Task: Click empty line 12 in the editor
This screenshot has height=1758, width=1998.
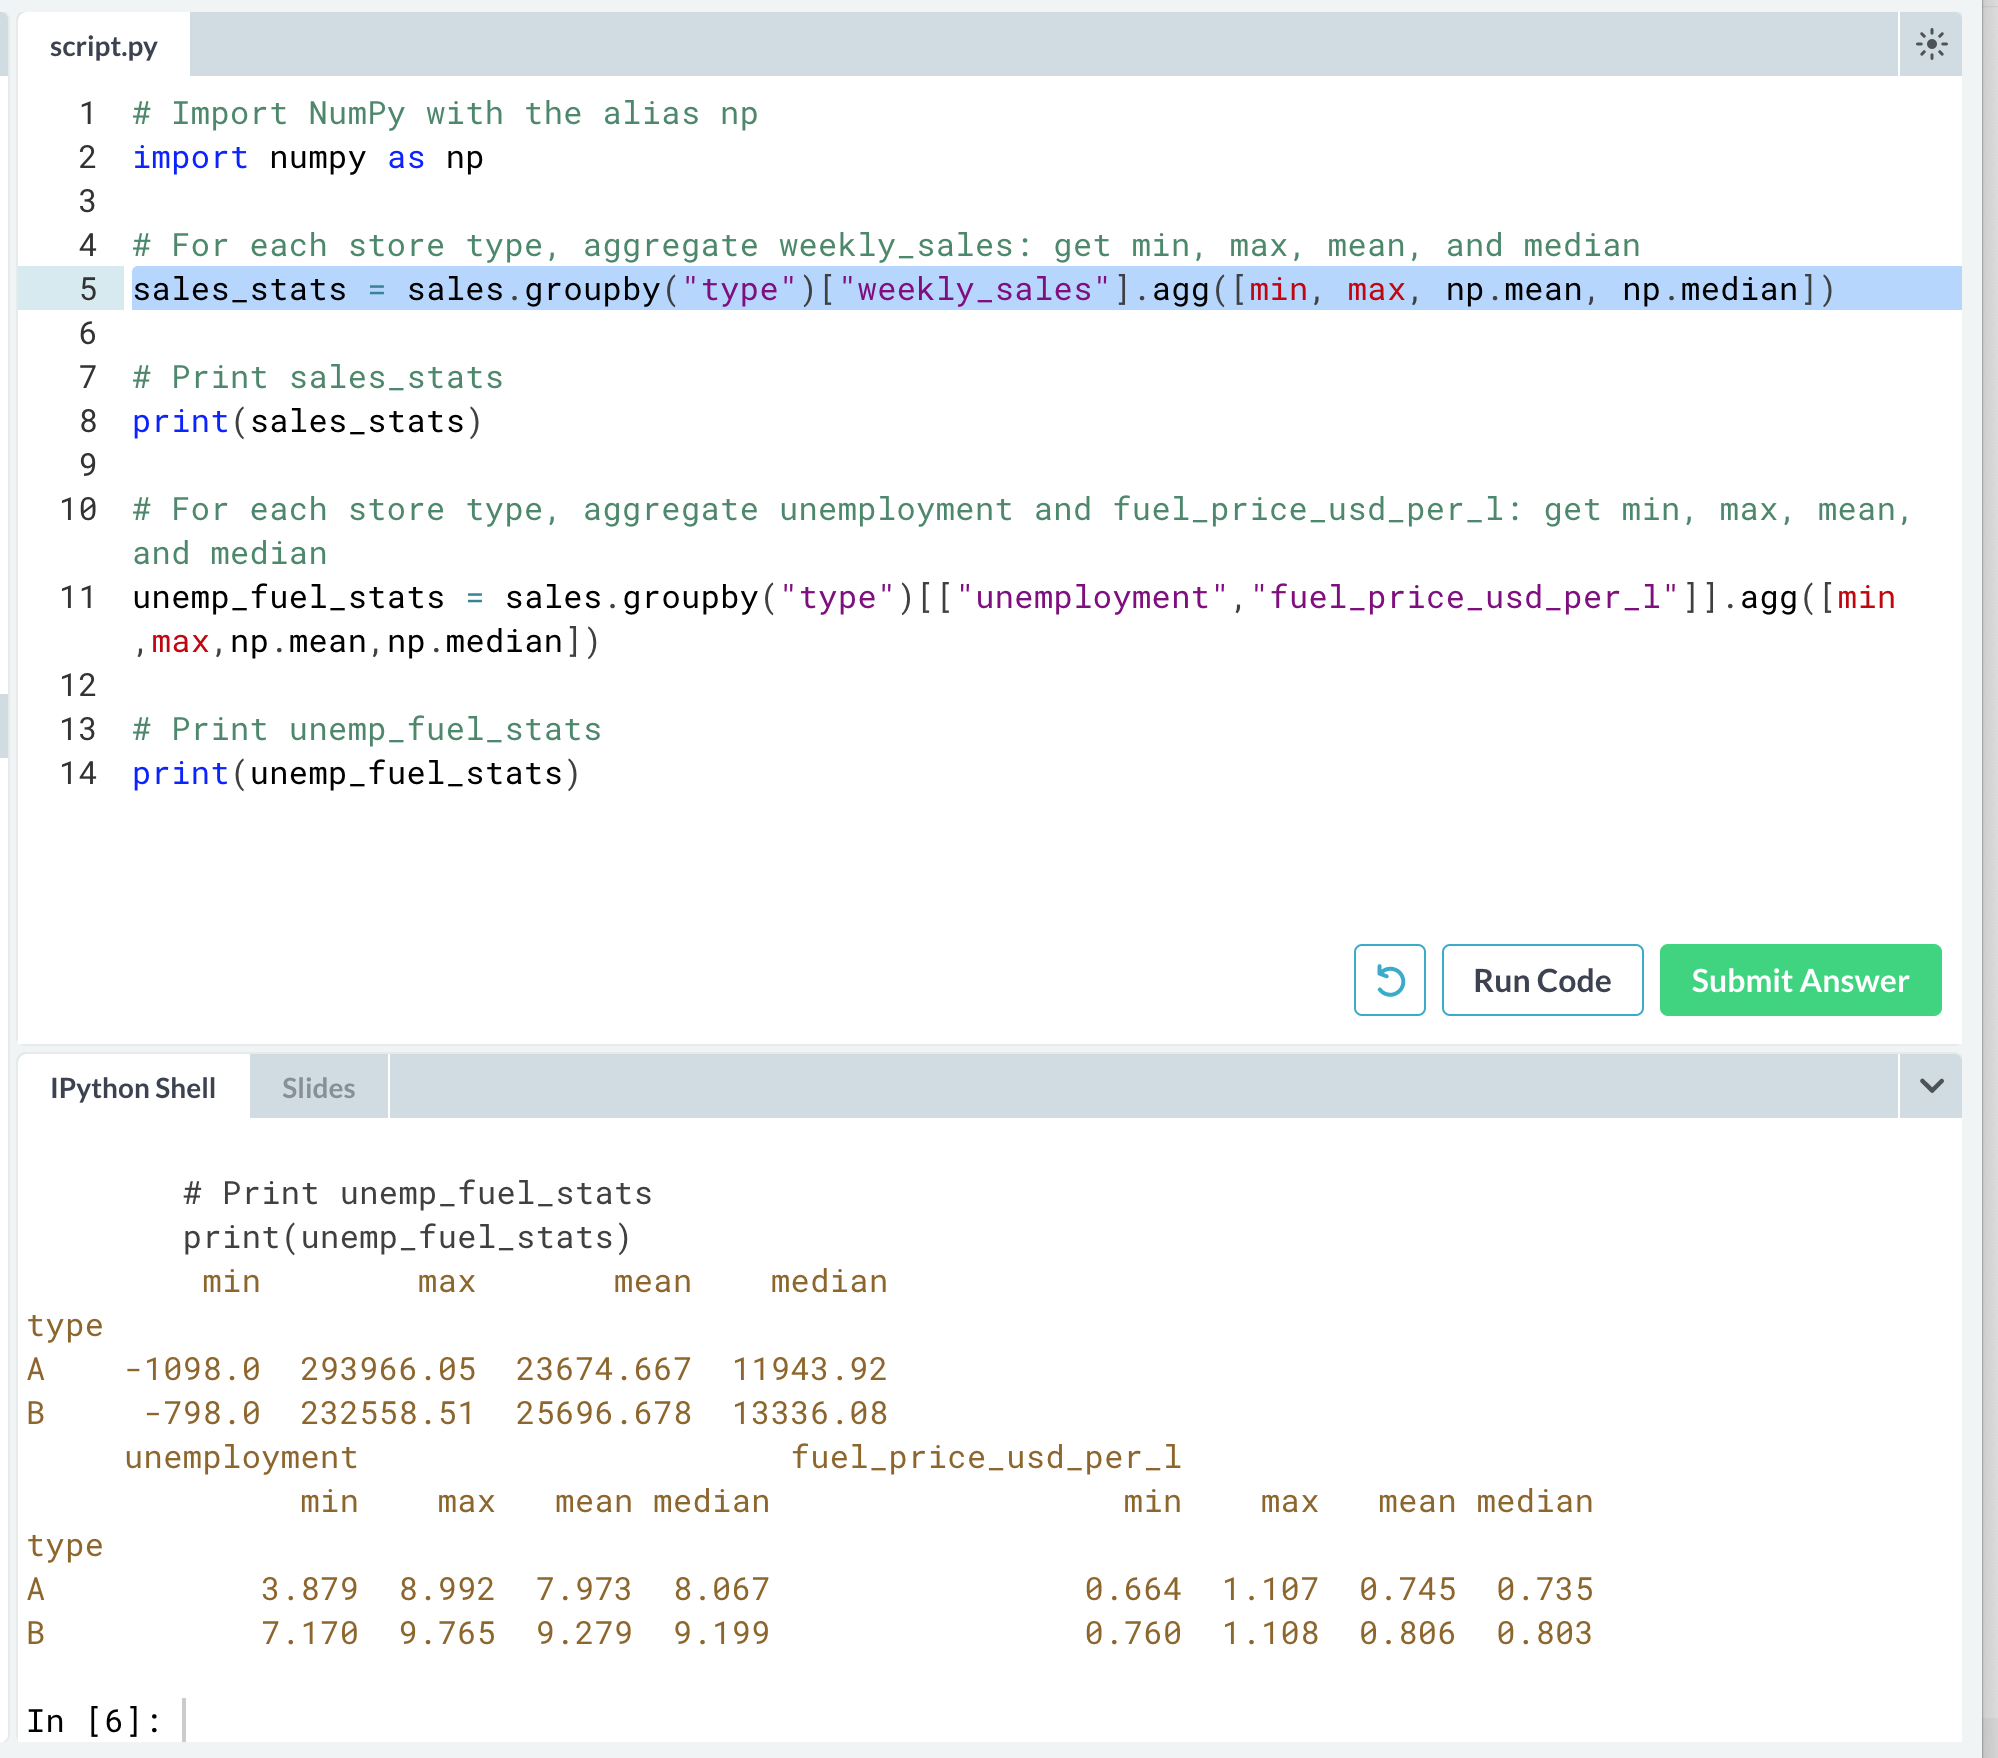Action: click(600, 686)
